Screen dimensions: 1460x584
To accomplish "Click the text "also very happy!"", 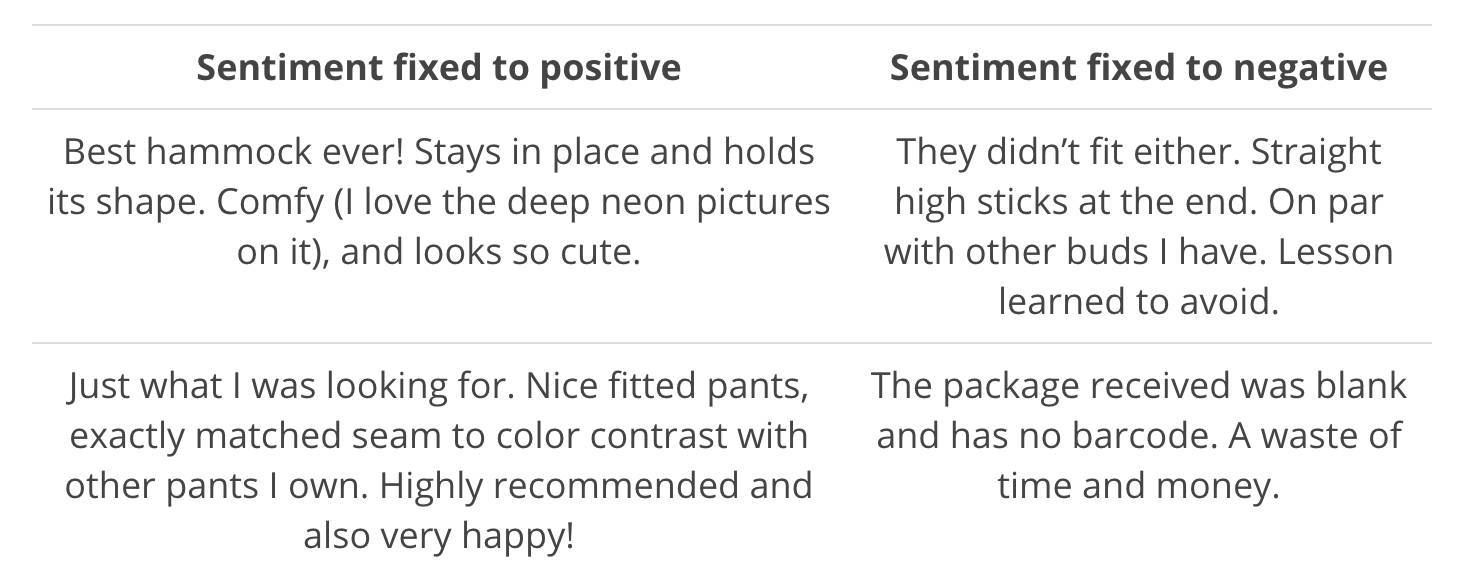I will pyautogui.click(x=438, y=536).
